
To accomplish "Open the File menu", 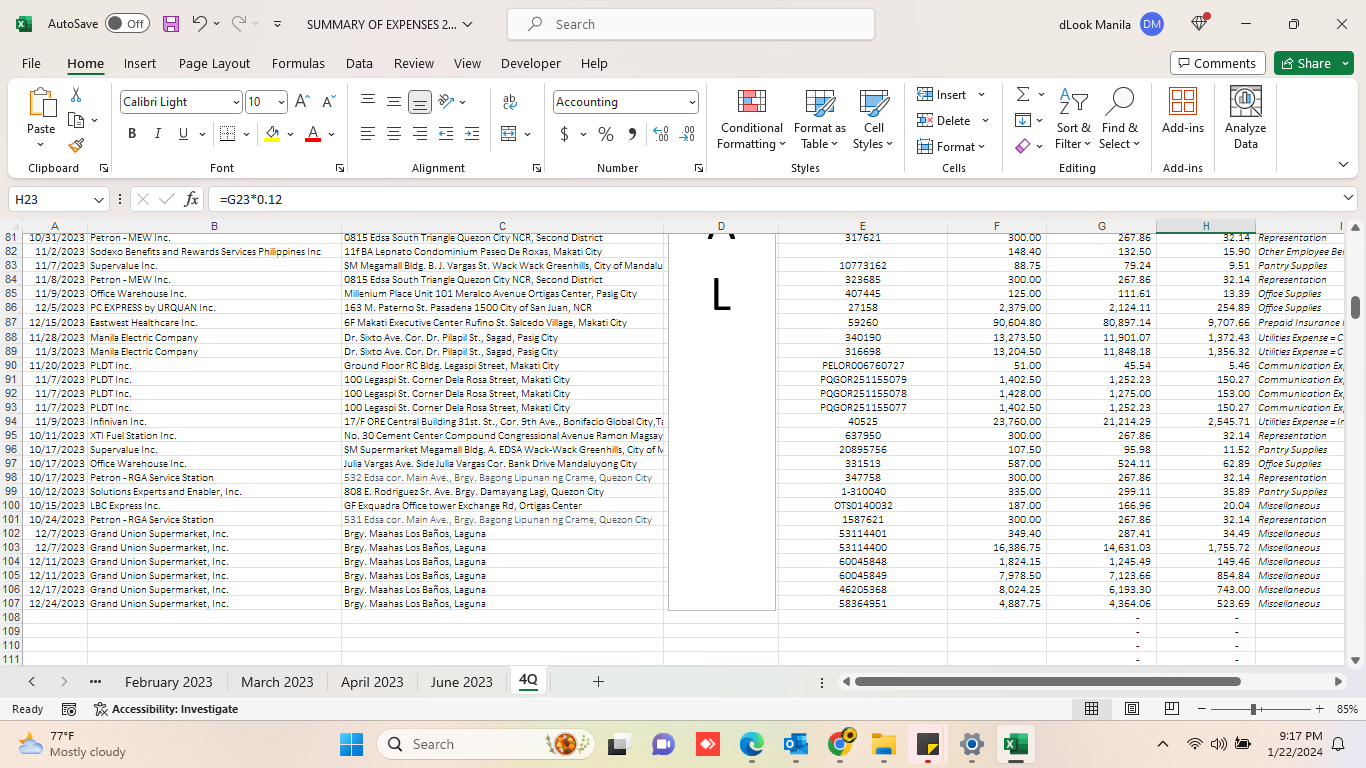I will pos(31,63).
